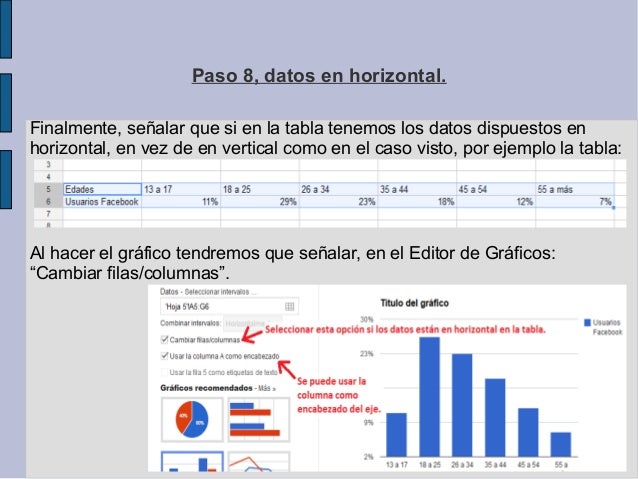
Task: Click the 45 a 54 cell
Action: coord(496,189)
